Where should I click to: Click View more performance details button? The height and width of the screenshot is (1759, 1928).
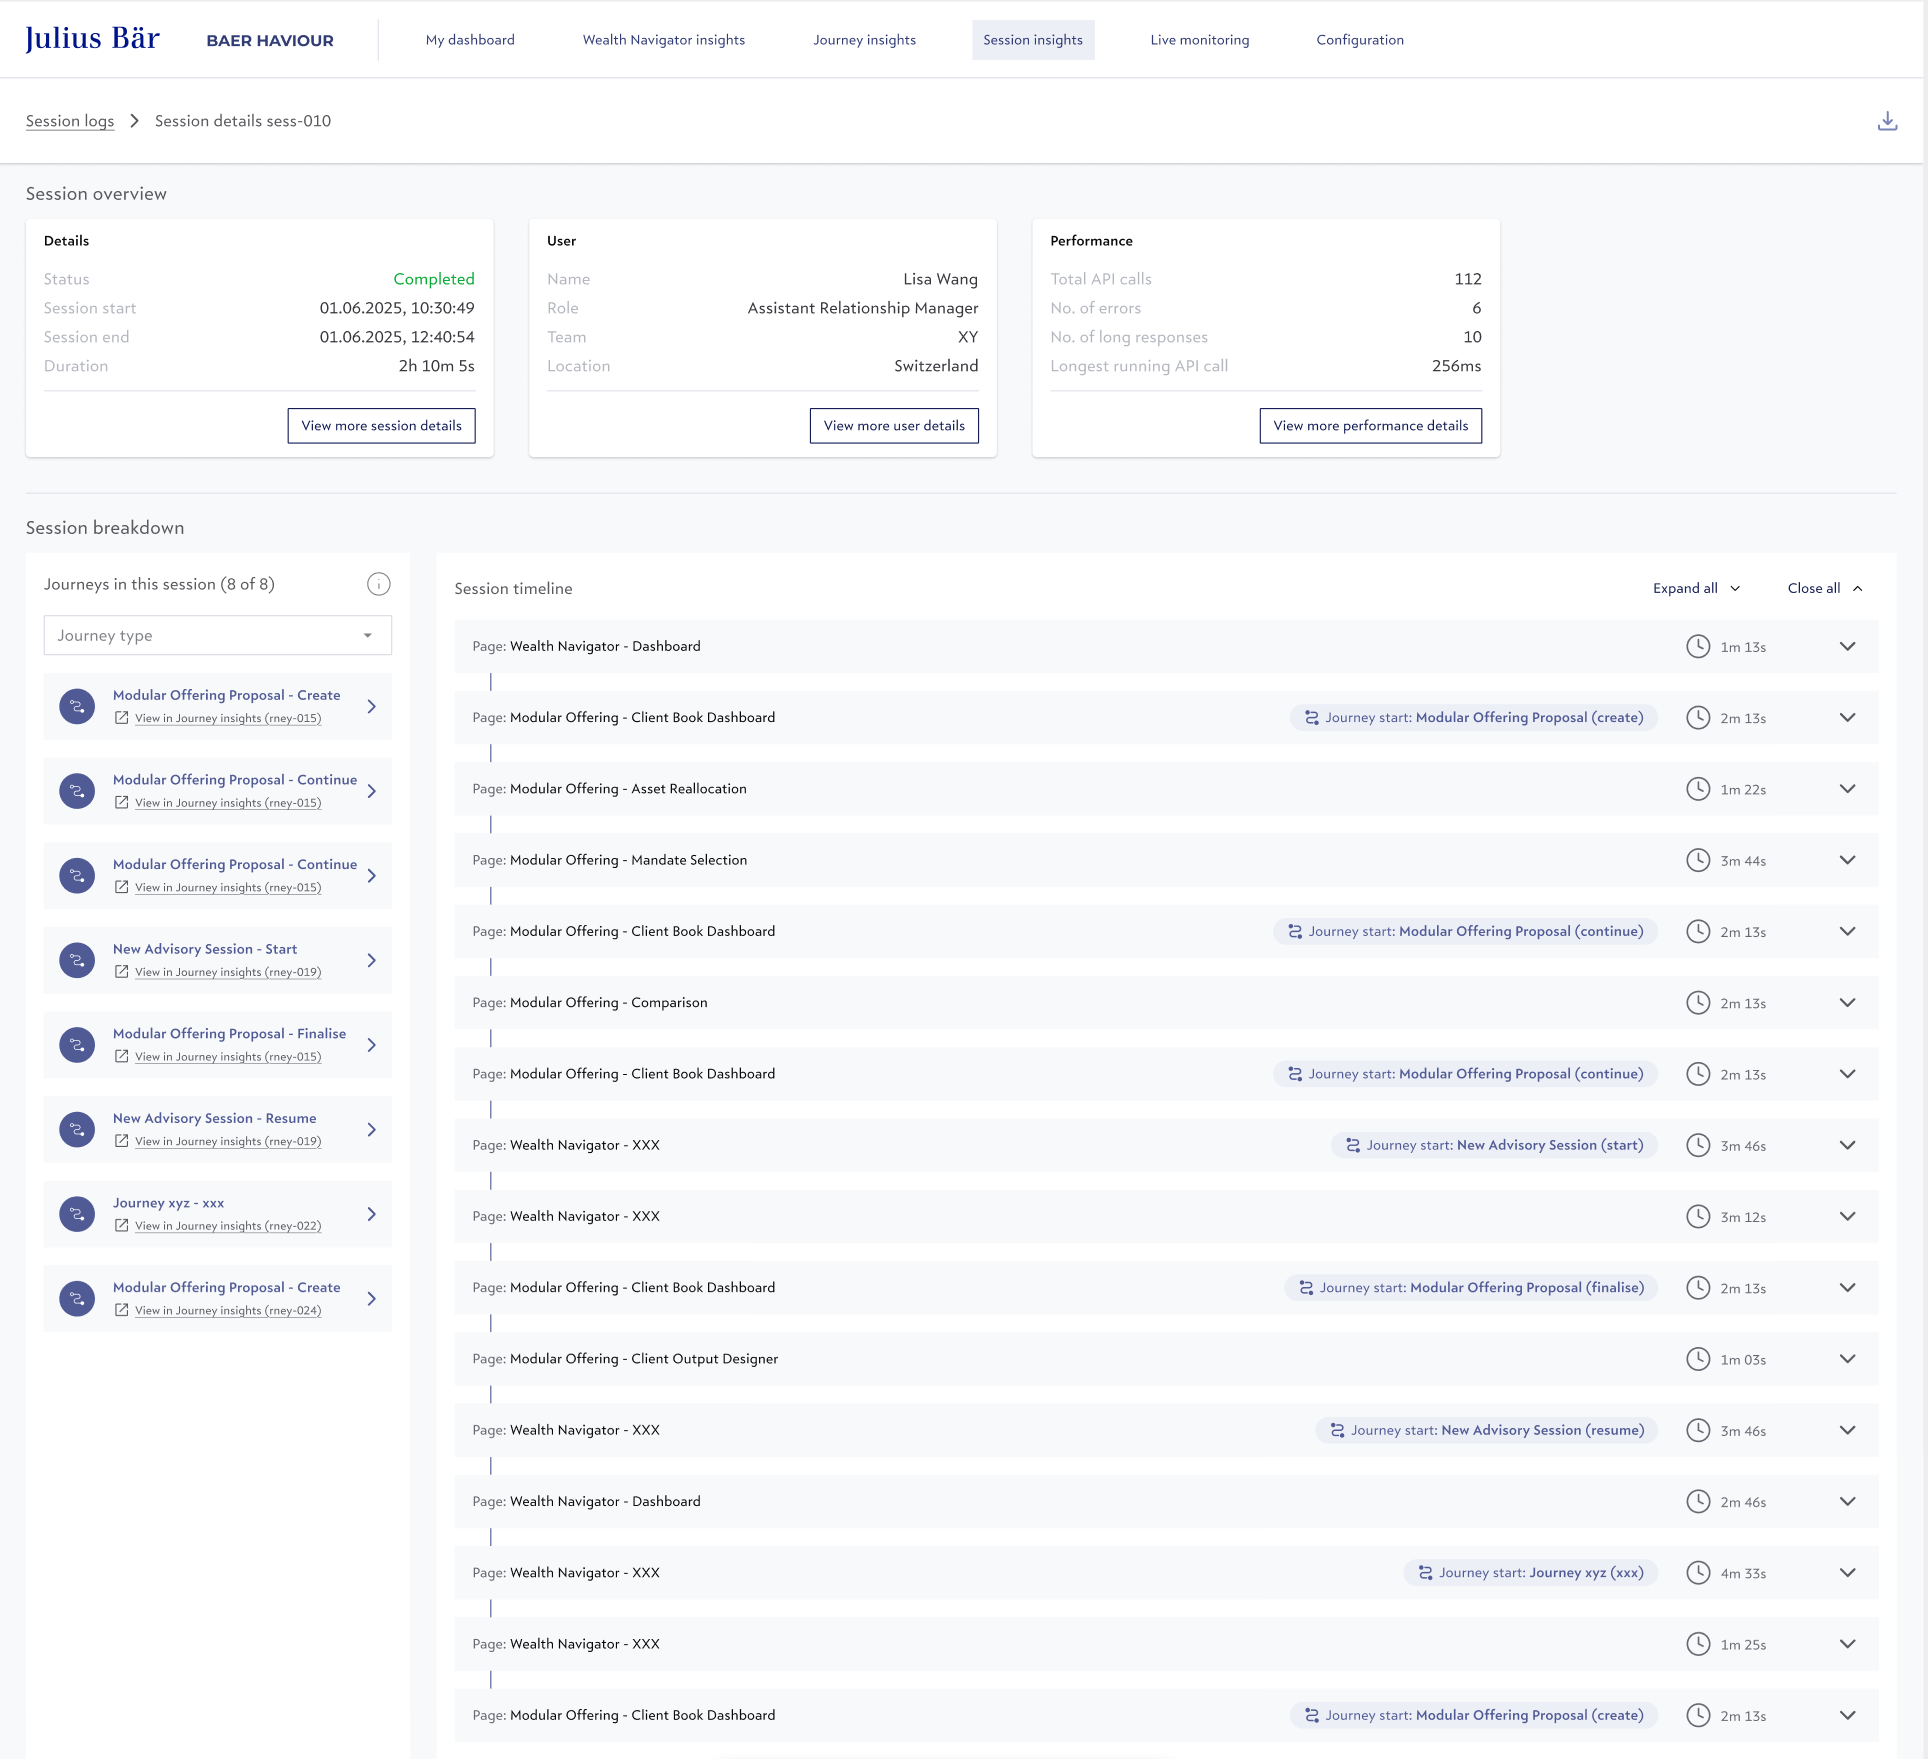(1370, 426)
